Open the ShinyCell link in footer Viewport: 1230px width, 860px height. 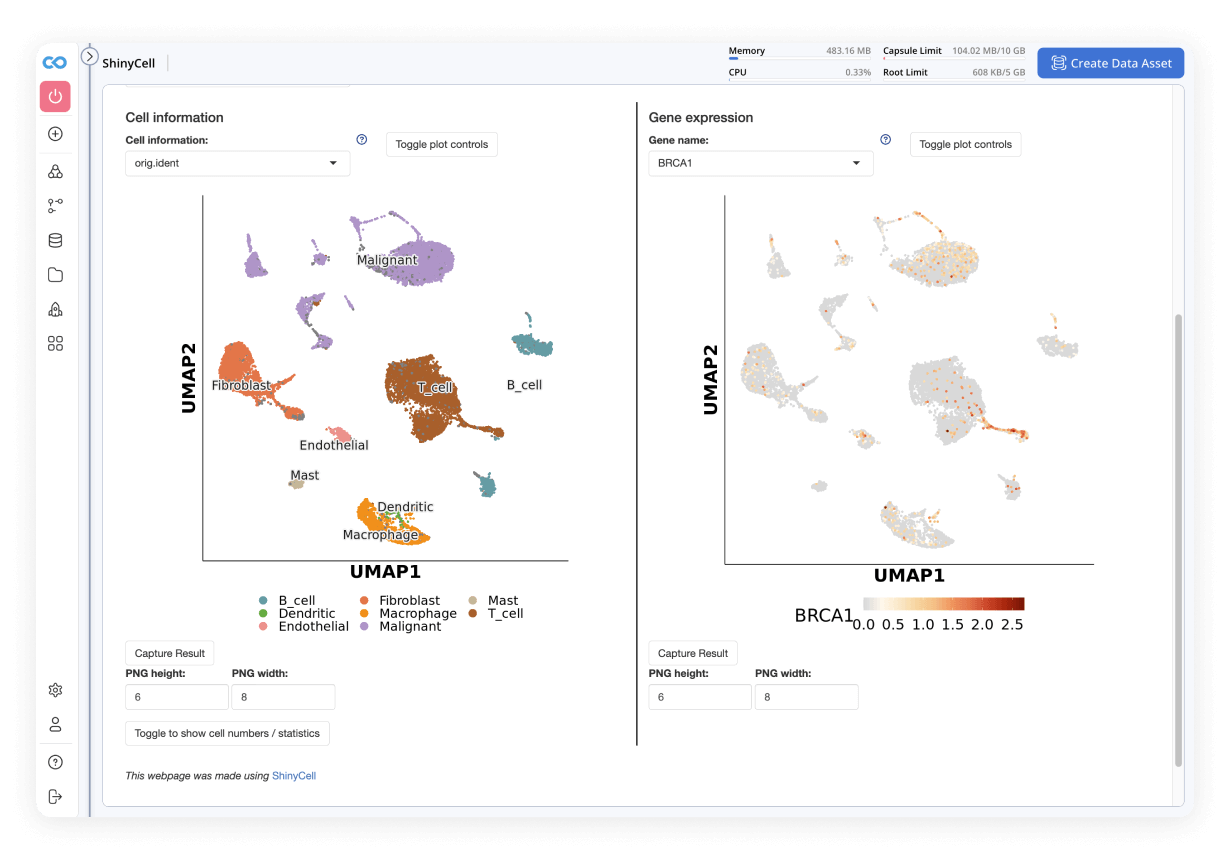[x=294, y=775]
